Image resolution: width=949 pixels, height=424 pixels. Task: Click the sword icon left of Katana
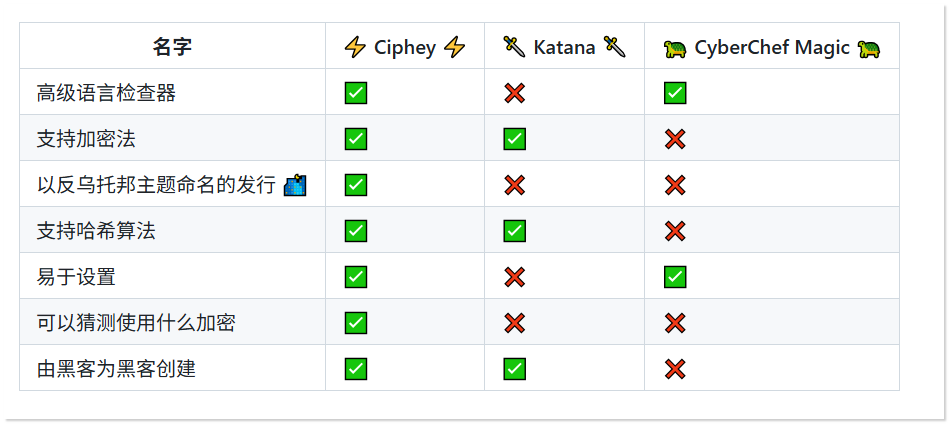tap(514, 47)
